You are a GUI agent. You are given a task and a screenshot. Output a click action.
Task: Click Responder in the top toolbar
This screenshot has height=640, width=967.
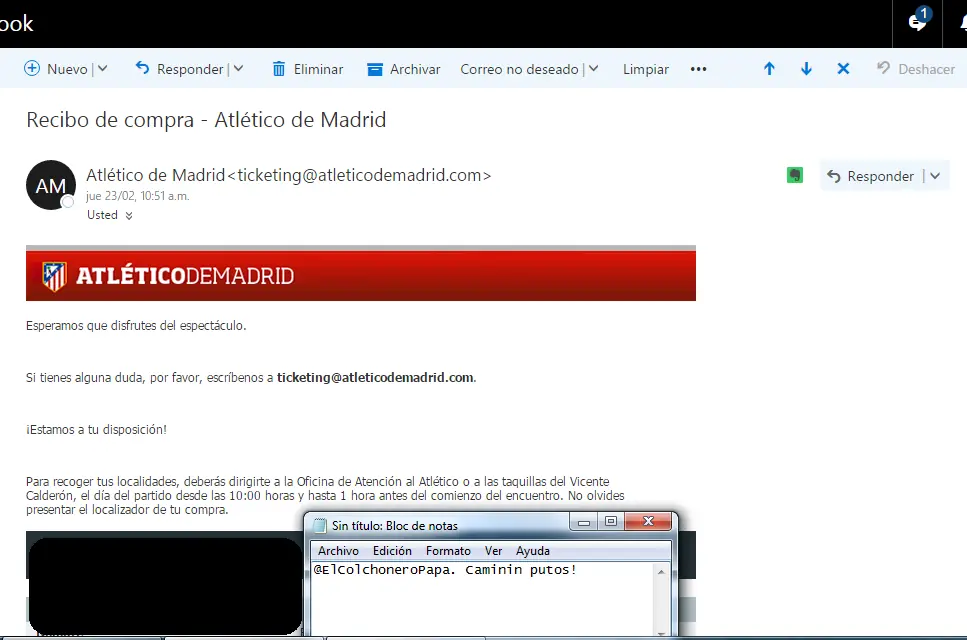pyautogui.click(x=179, y=68)
